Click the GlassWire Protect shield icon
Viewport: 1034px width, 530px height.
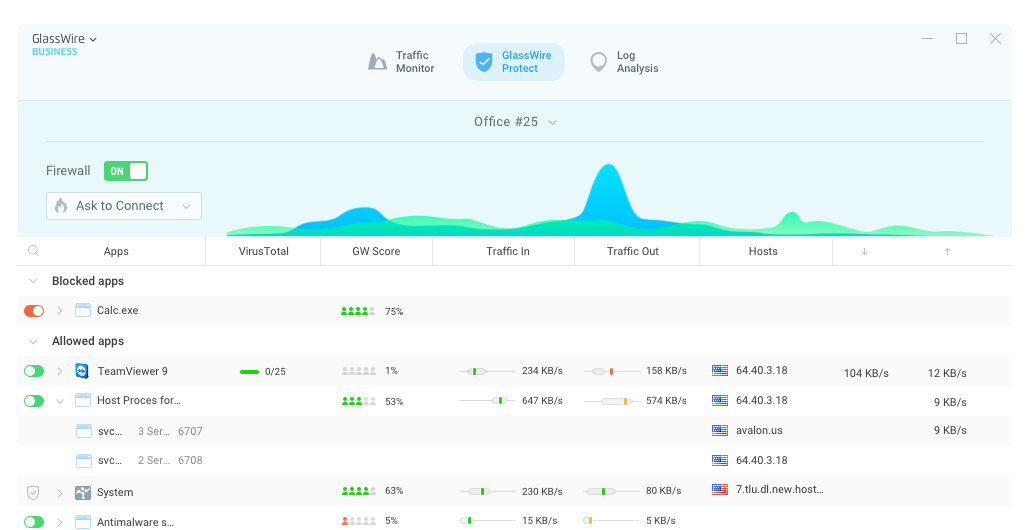point(484,62)
